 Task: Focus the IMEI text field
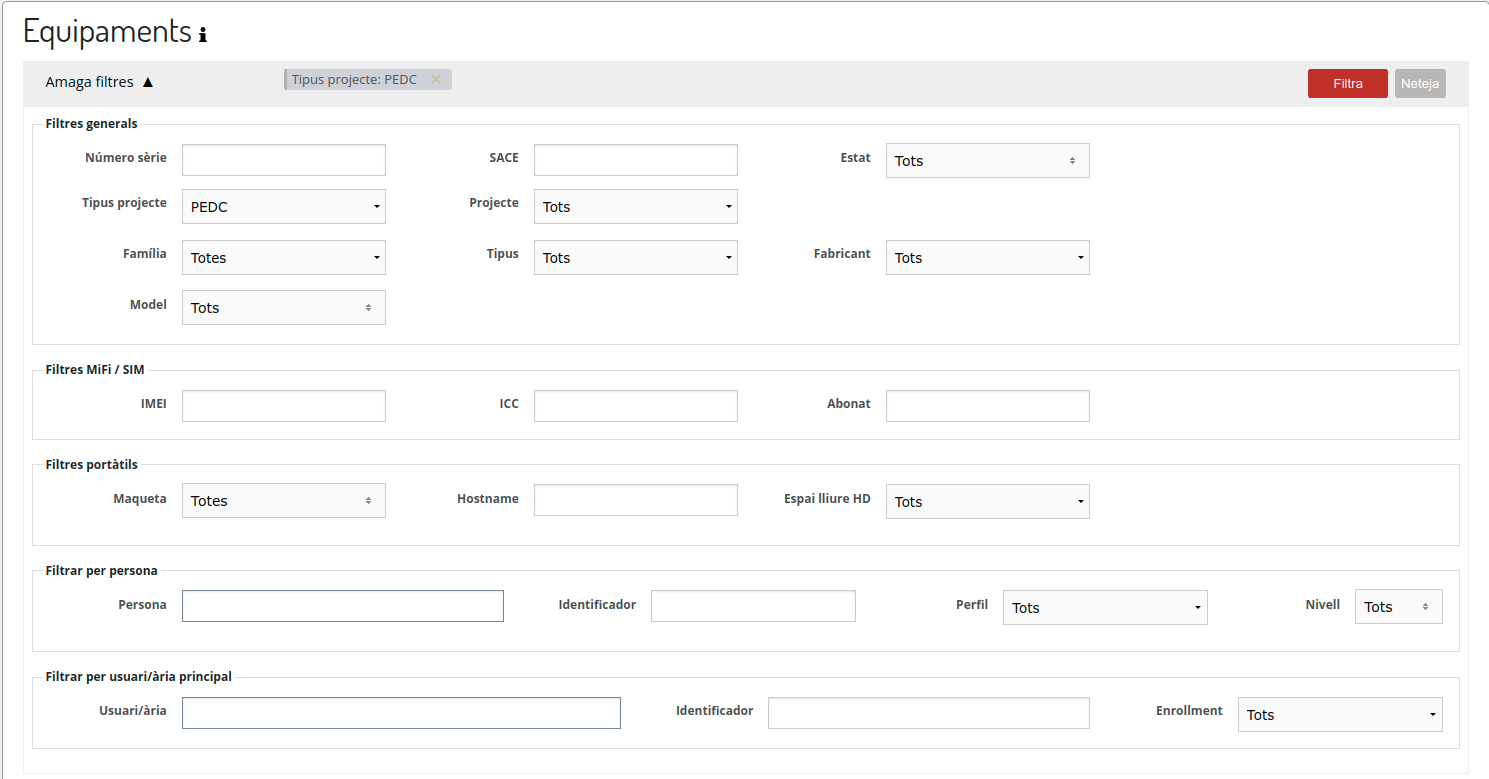tap(284, 406)
